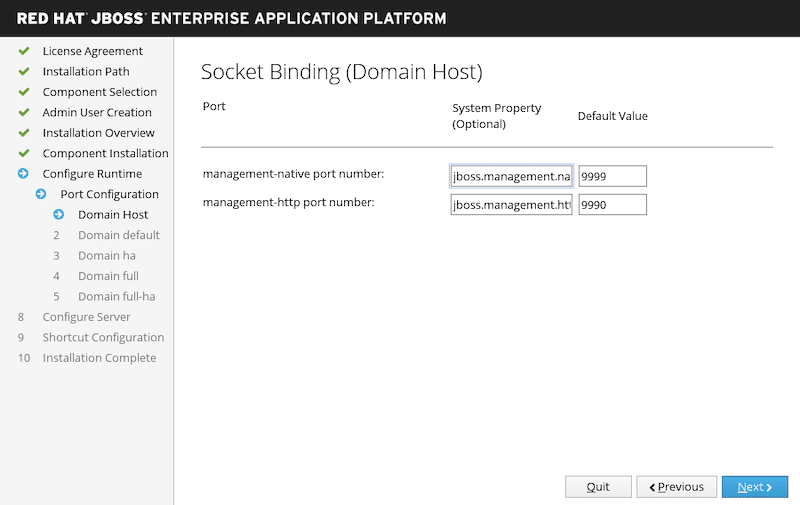Select the Installation Path step
Image resolution: width=800 pixels, height=505 pixels.
tap(86, 71)
